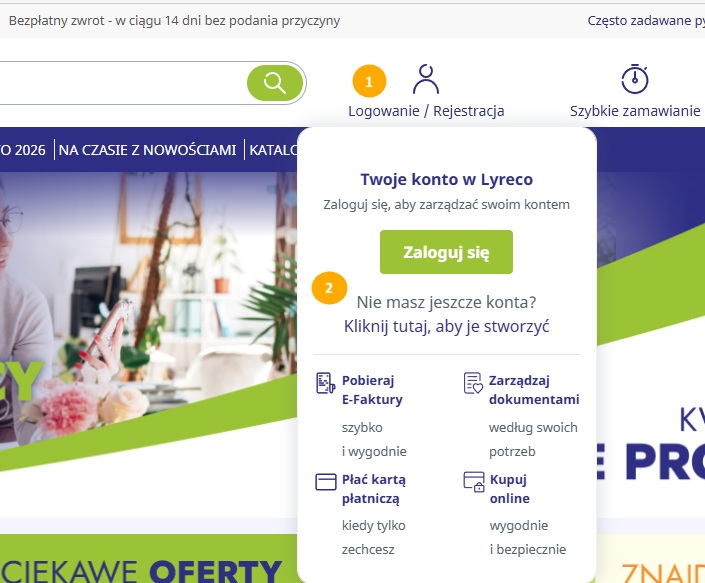Click the E-Faktury download icon
Image resolution: width=705 pixels, height=583 pixels.
(326, 383)
